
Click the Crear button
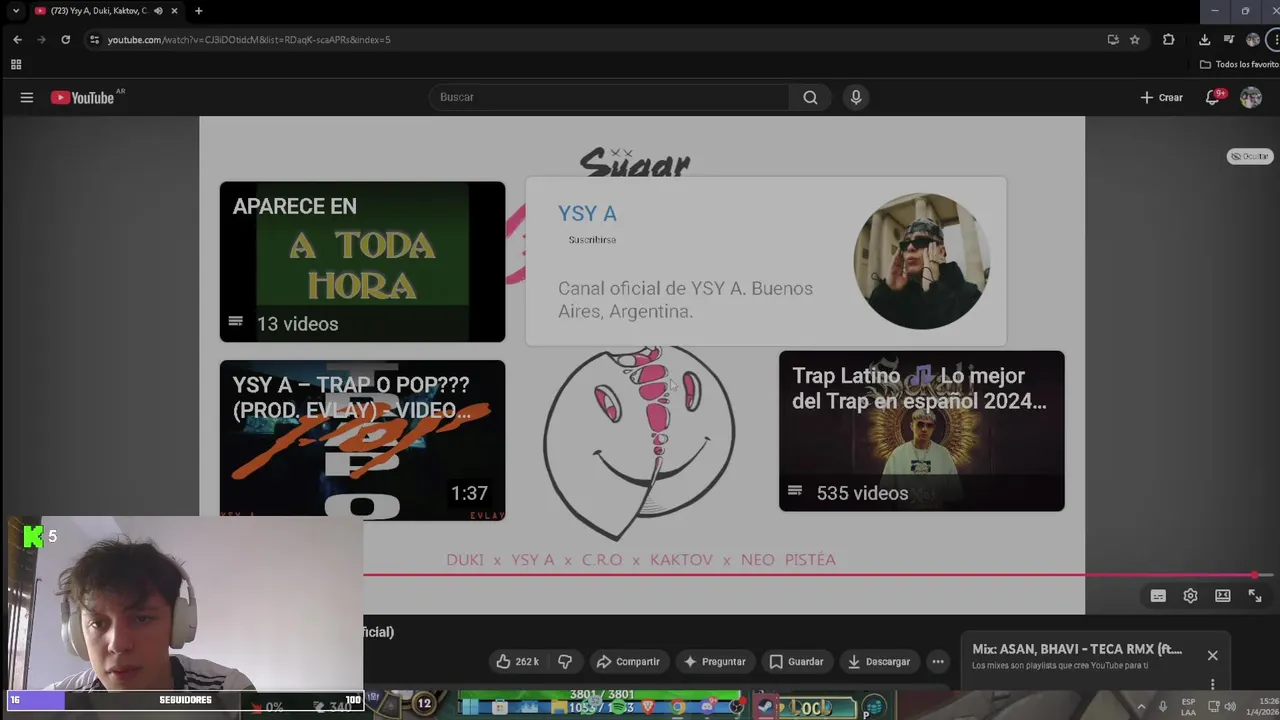[1161, 97]
